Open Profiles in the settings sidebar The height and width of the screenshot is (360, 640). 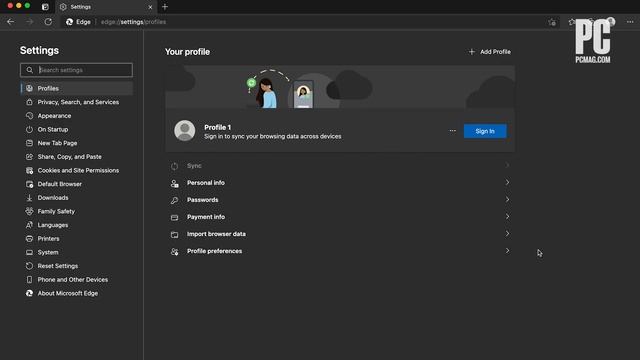(x=76, y=89)
